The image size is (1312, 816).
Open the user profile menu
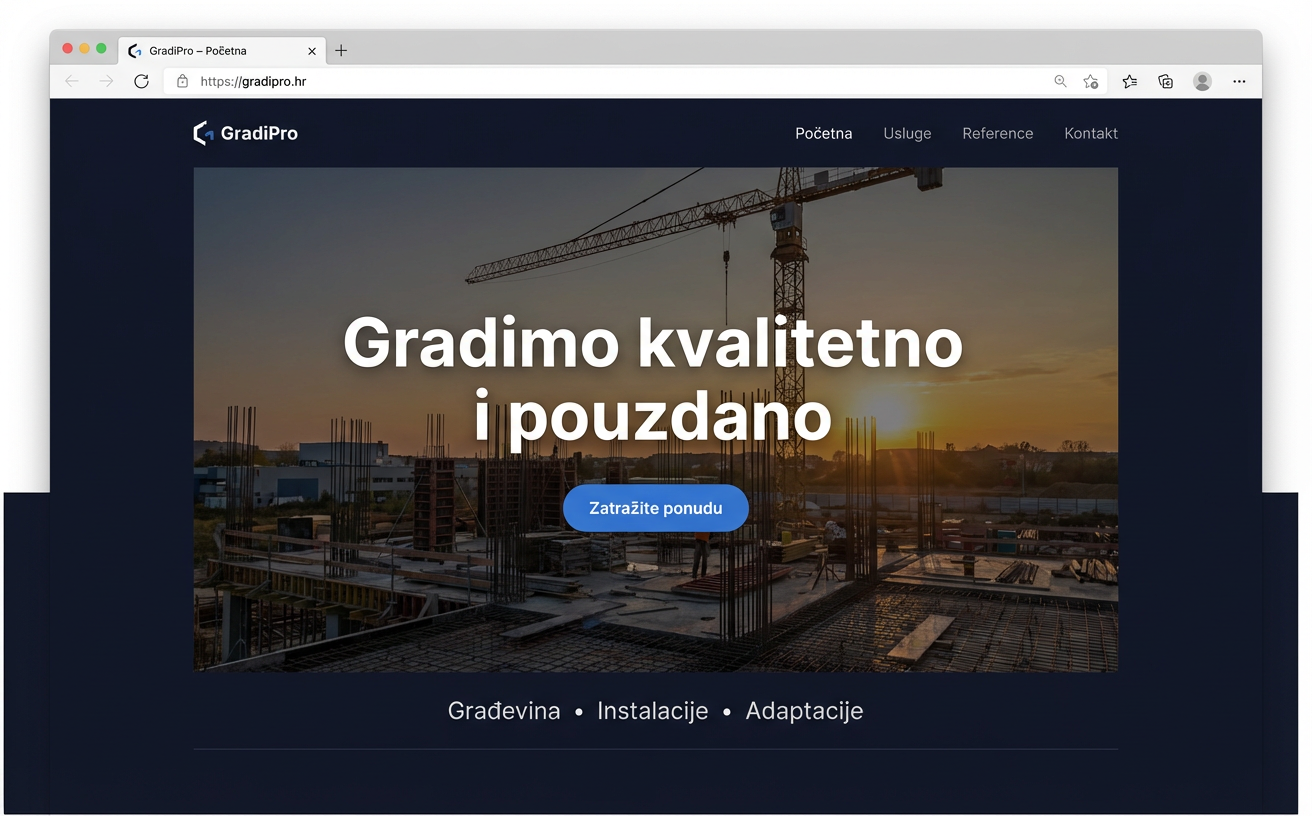coord(1203,82)
